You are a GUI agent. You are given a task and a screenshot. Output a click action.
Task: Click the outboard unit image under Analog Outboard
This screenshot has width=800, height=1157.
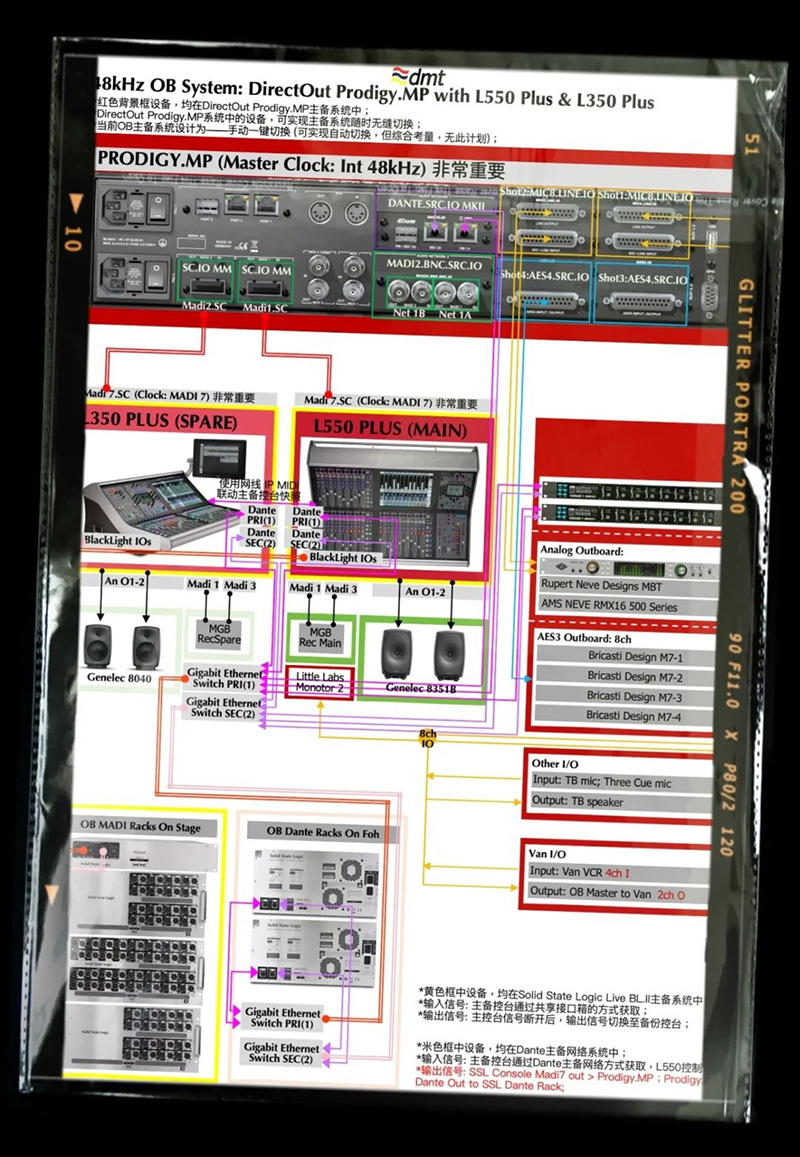629,567
